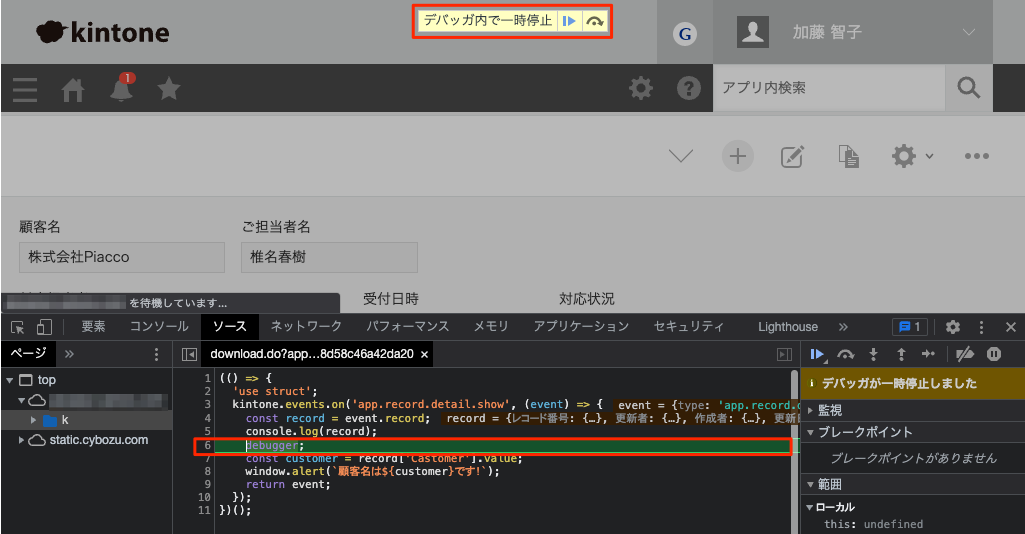Open the Lighthouse tab
Screen dimensions: 1025x534
tap(788, 327)
